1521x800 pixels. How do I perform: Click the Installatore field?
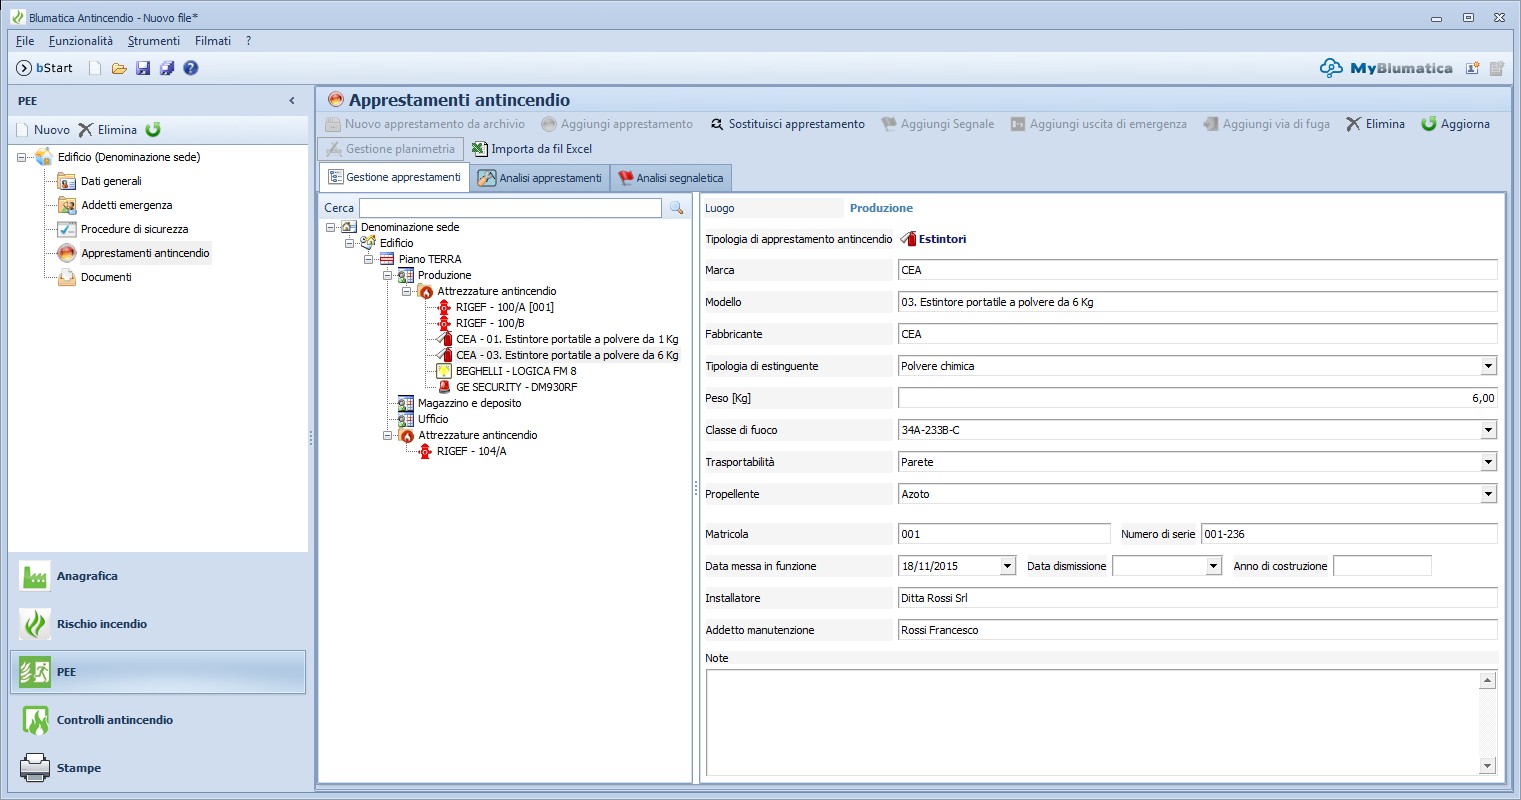coord(1197,598)
